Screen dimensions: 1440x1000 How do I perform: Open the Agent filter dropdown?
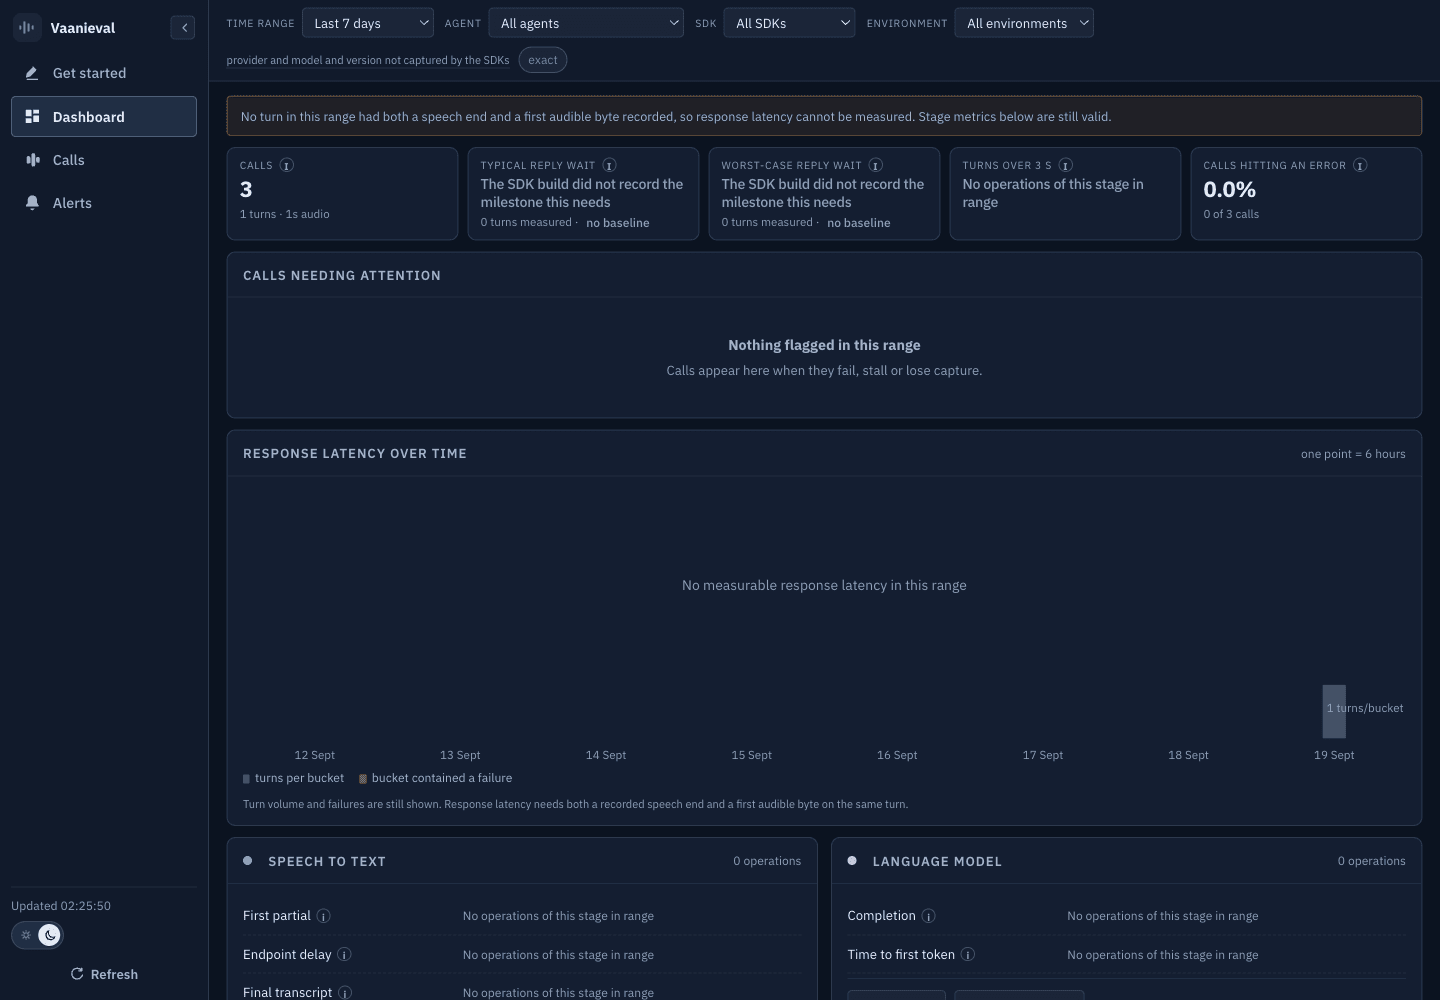click(x=586, y=23)
